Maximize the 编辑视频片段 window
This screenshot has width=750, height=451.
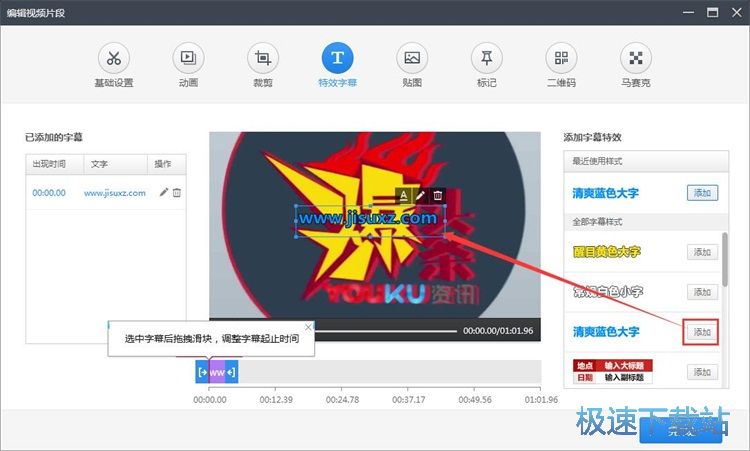point(713,12)
